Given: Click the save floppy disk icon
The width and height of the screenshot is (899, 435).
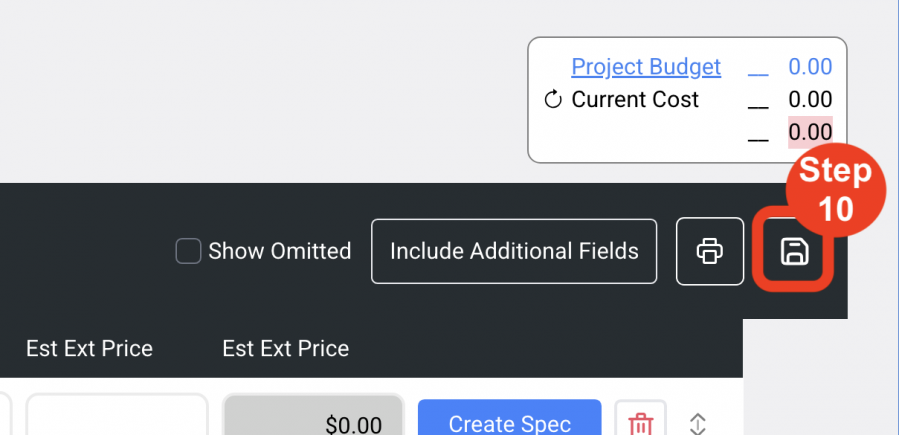Looking at the screenshot, I should [x=794, y=252].
